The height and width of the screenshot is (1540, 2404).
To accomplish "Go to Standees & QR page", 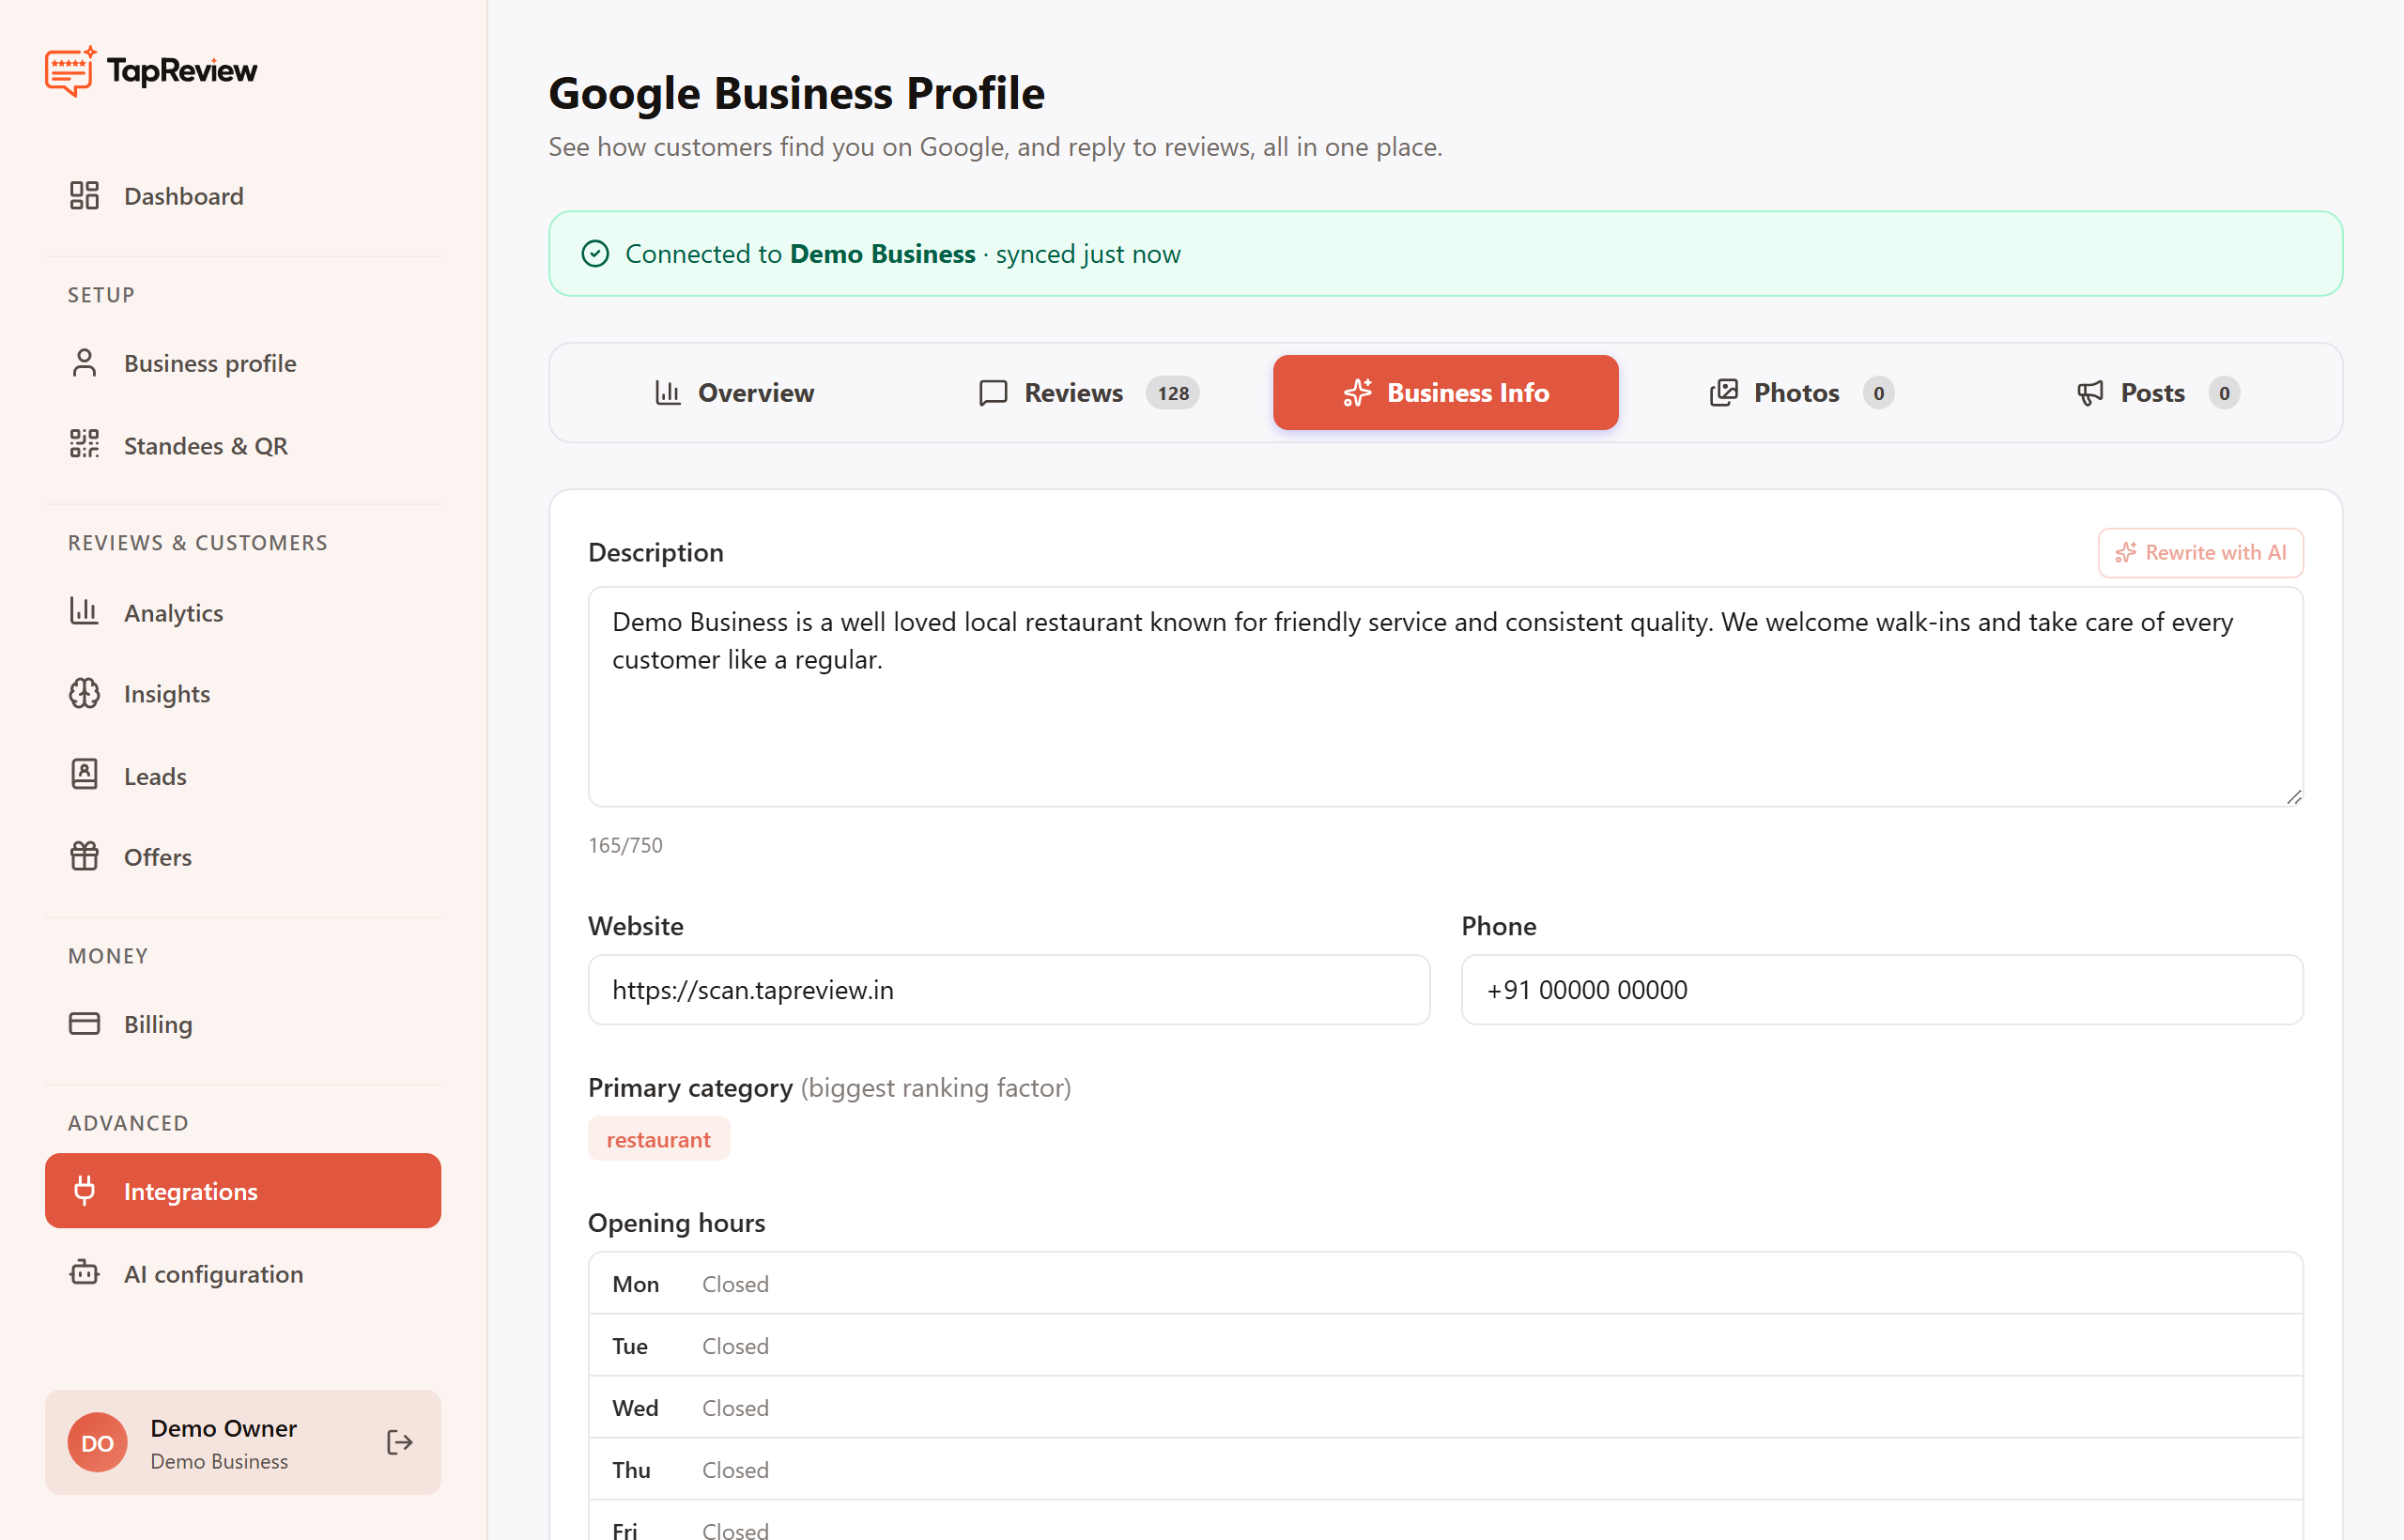I will 243,445.
